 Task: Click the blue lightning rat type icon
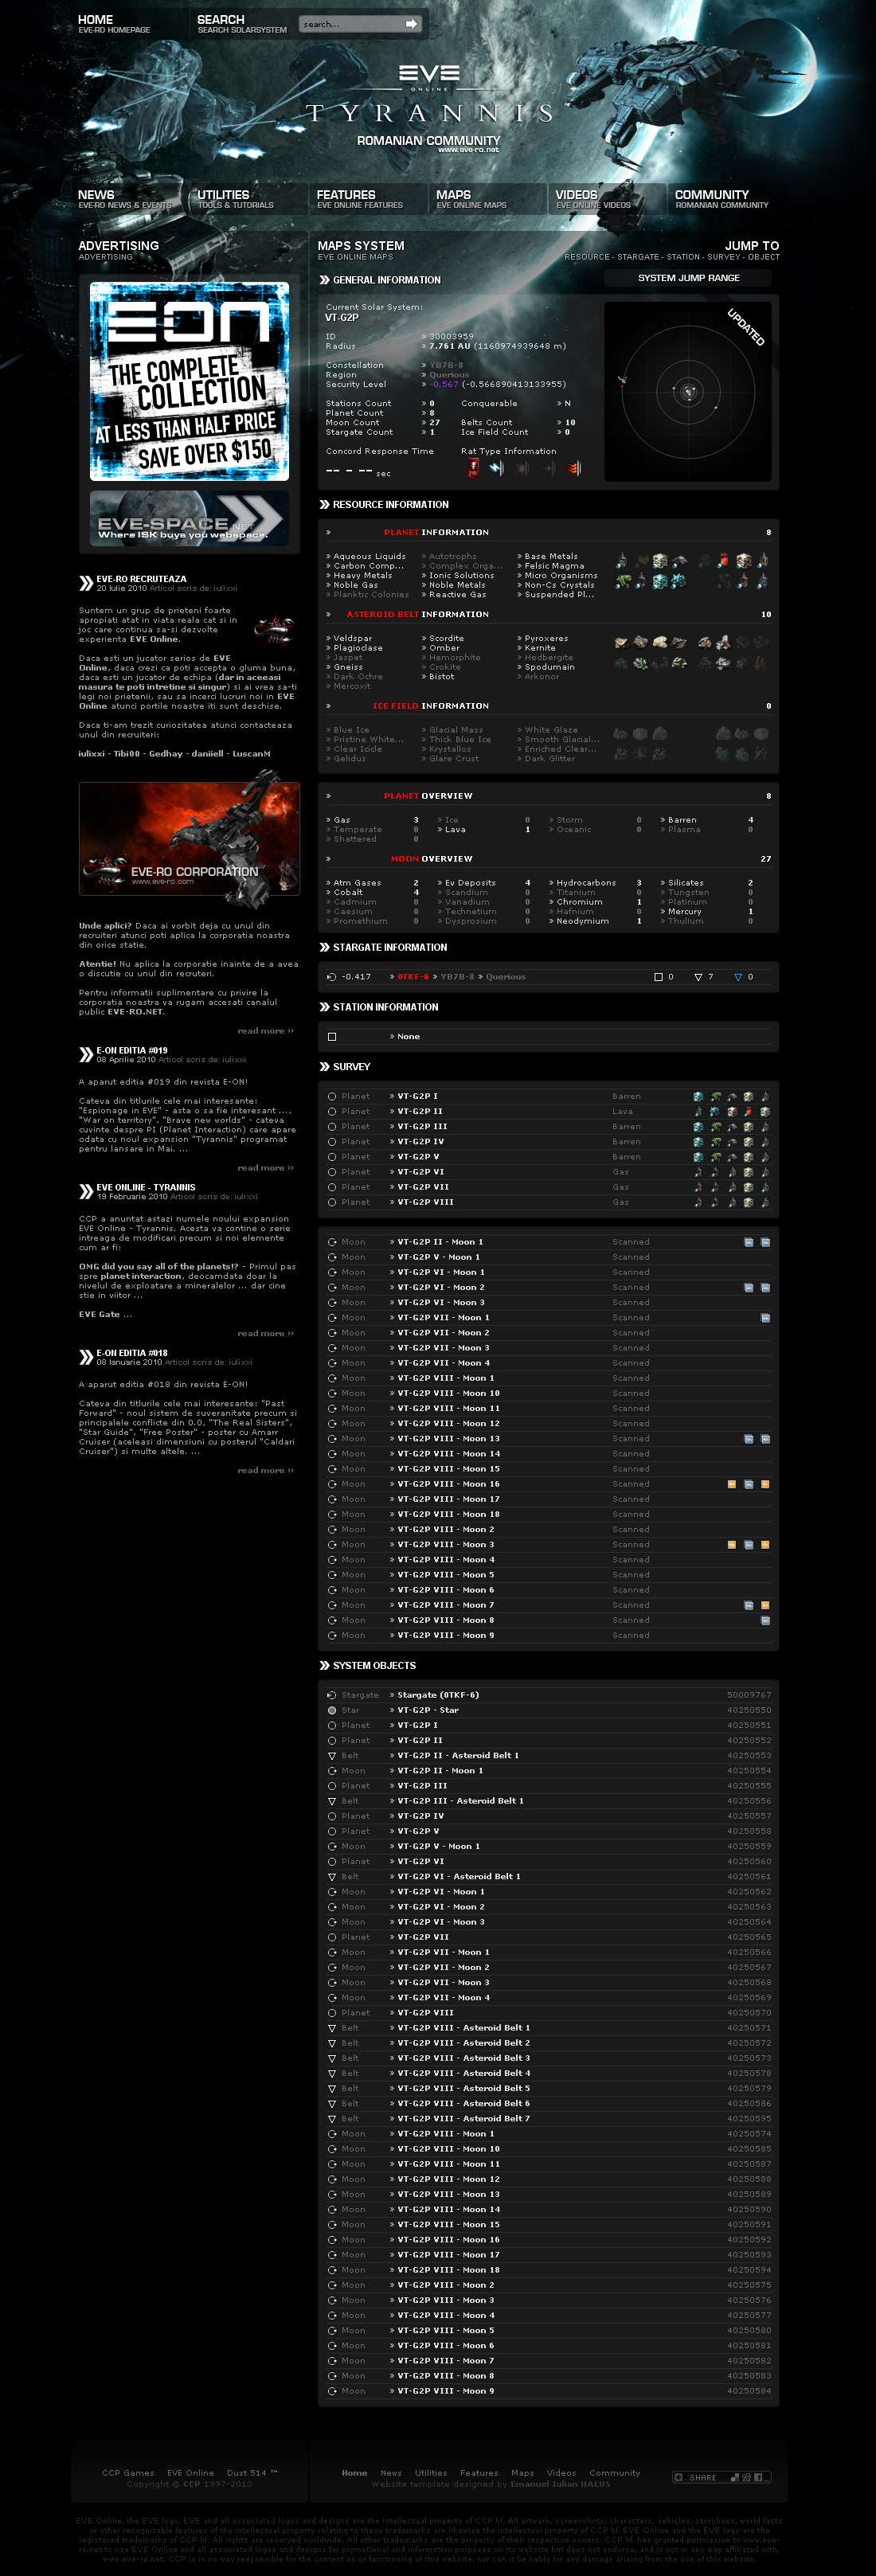[x=497, y=468]
